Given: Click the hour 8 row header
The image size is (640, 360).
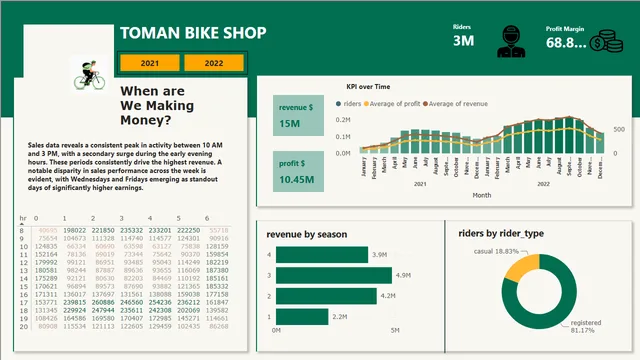Looking at the screenshot, I should [x=22, y=231].
